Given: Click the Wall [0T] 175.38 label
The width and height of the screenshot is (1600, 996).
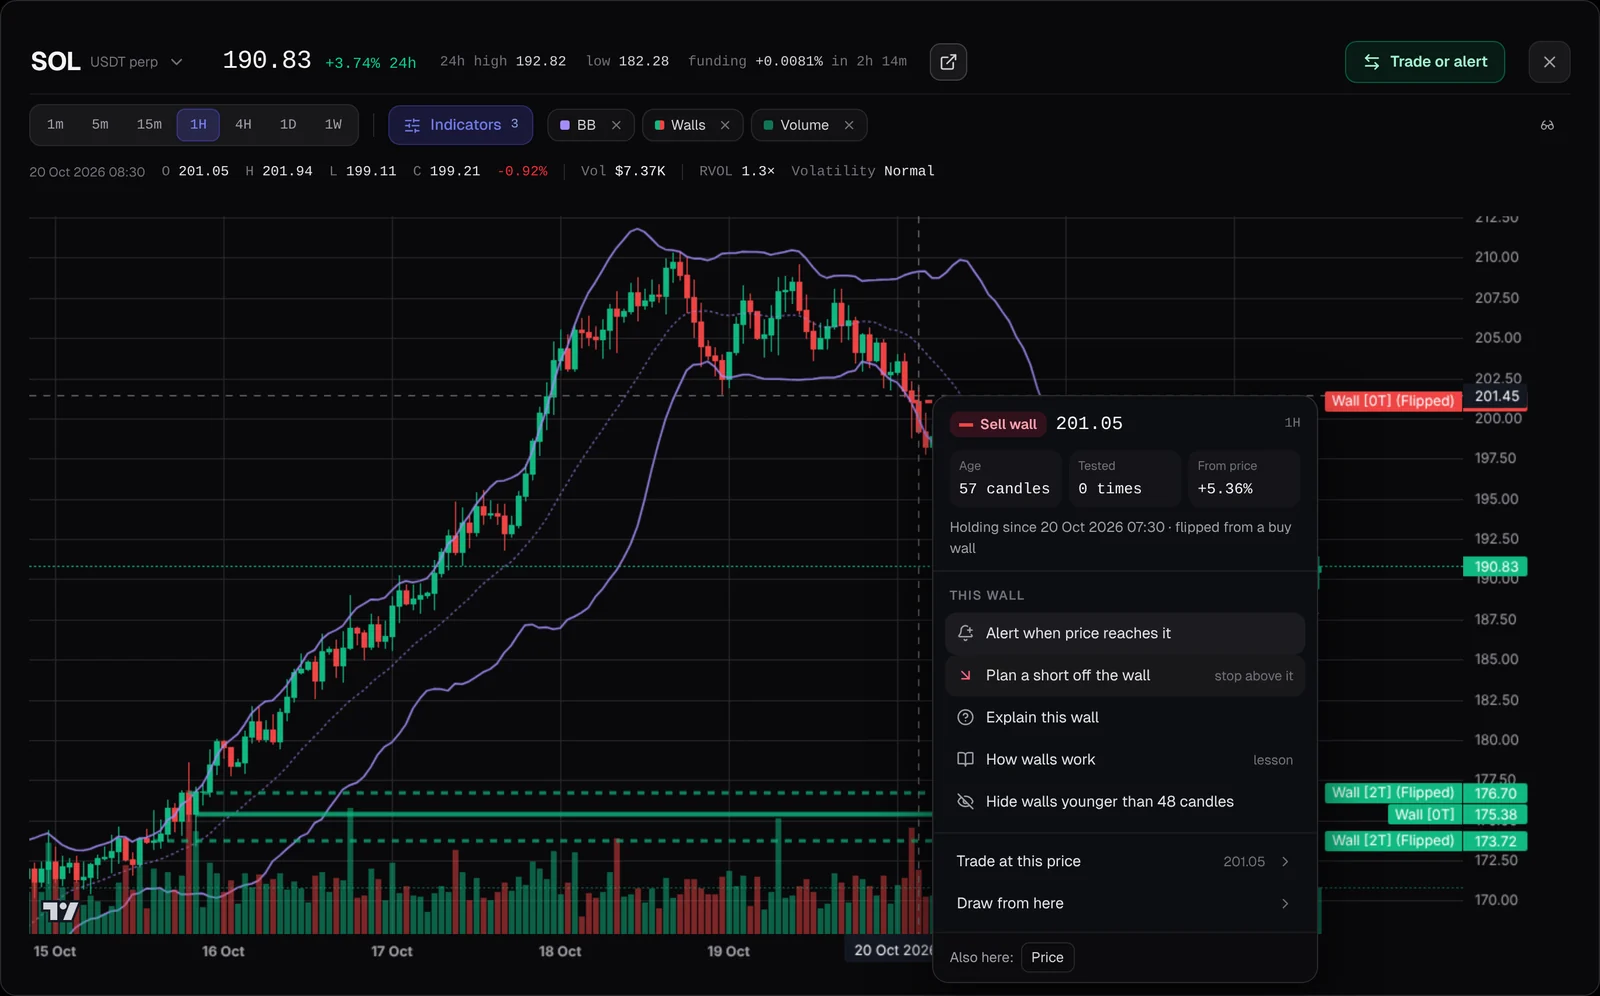Looking at the screenshot, I should pyautogui.click(x=1425, y=815).
